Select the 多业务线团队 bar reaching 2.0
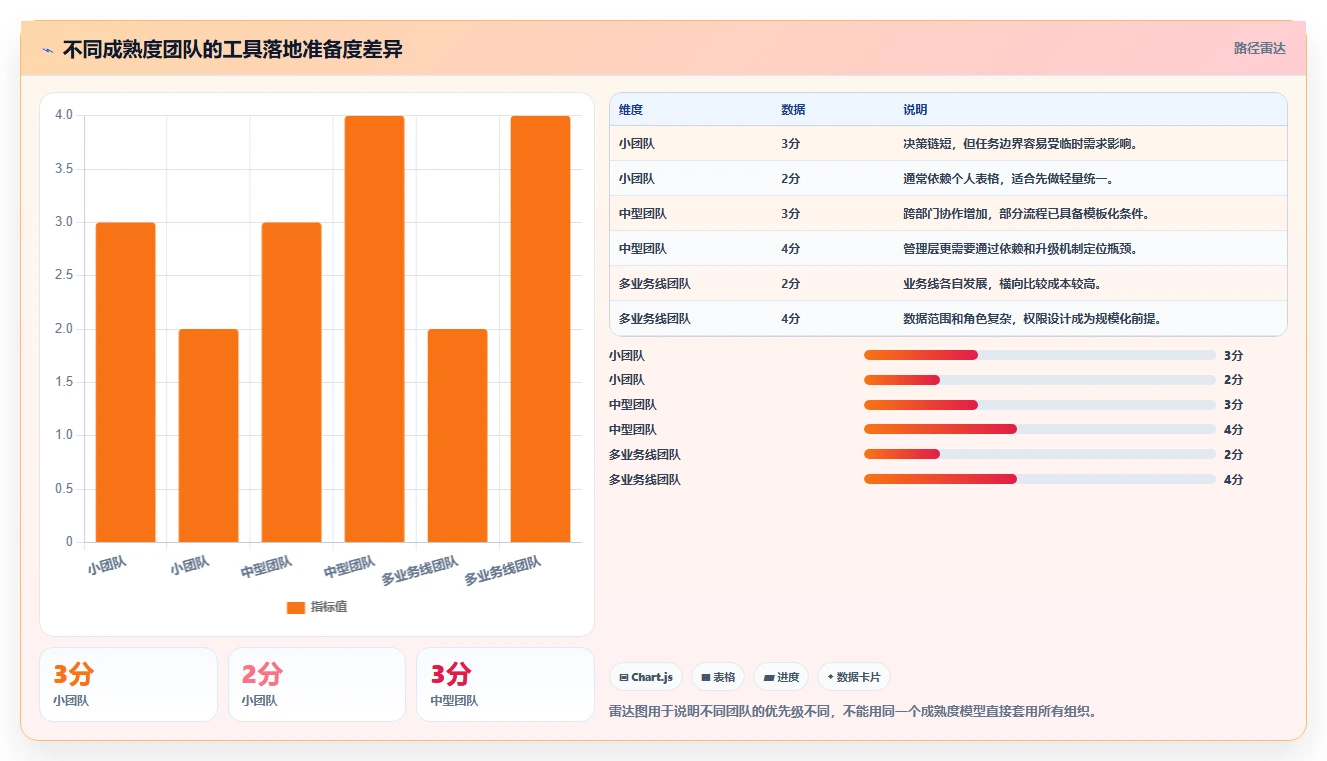 point(457,436)
